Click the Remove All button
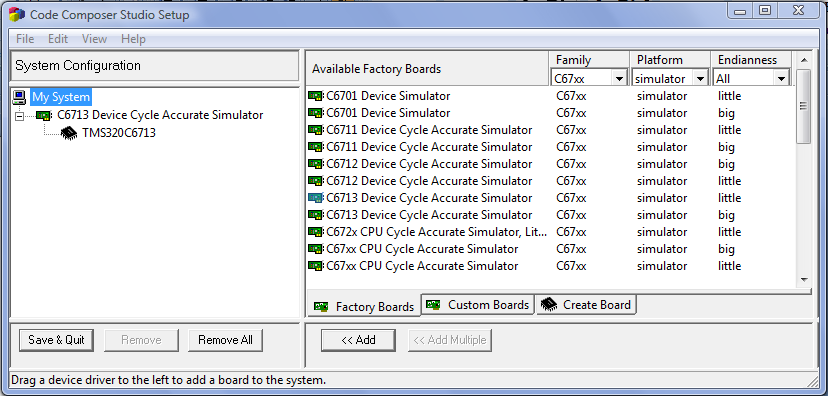 225,340
